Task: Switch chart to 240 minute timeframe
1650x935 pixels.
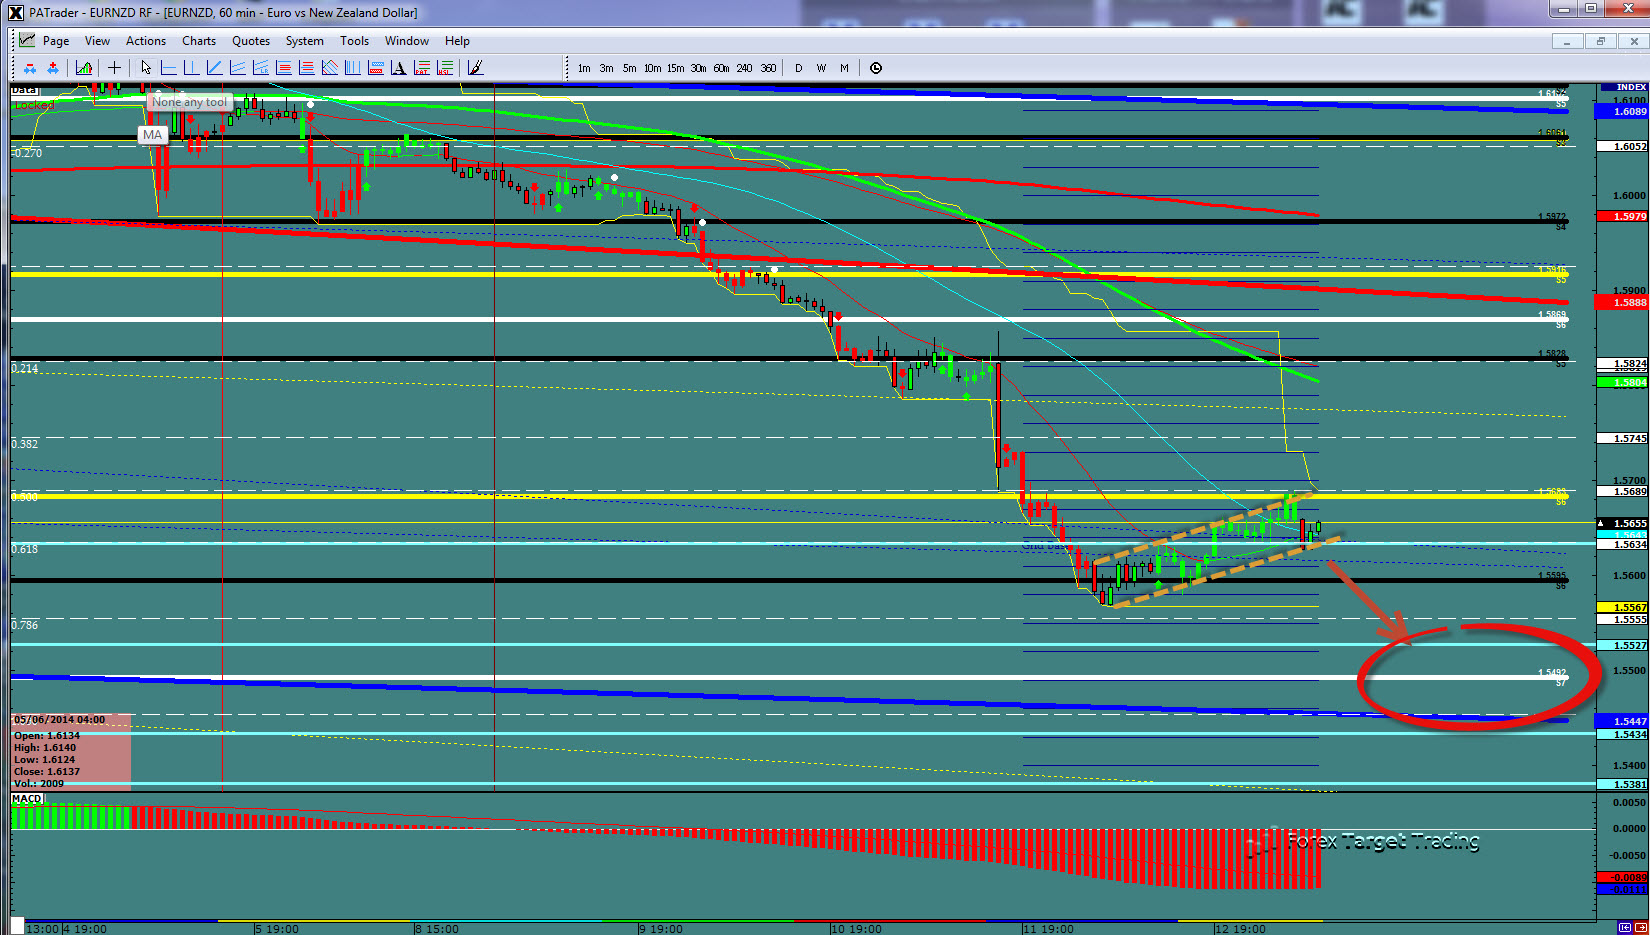Action: pos(744,69)
